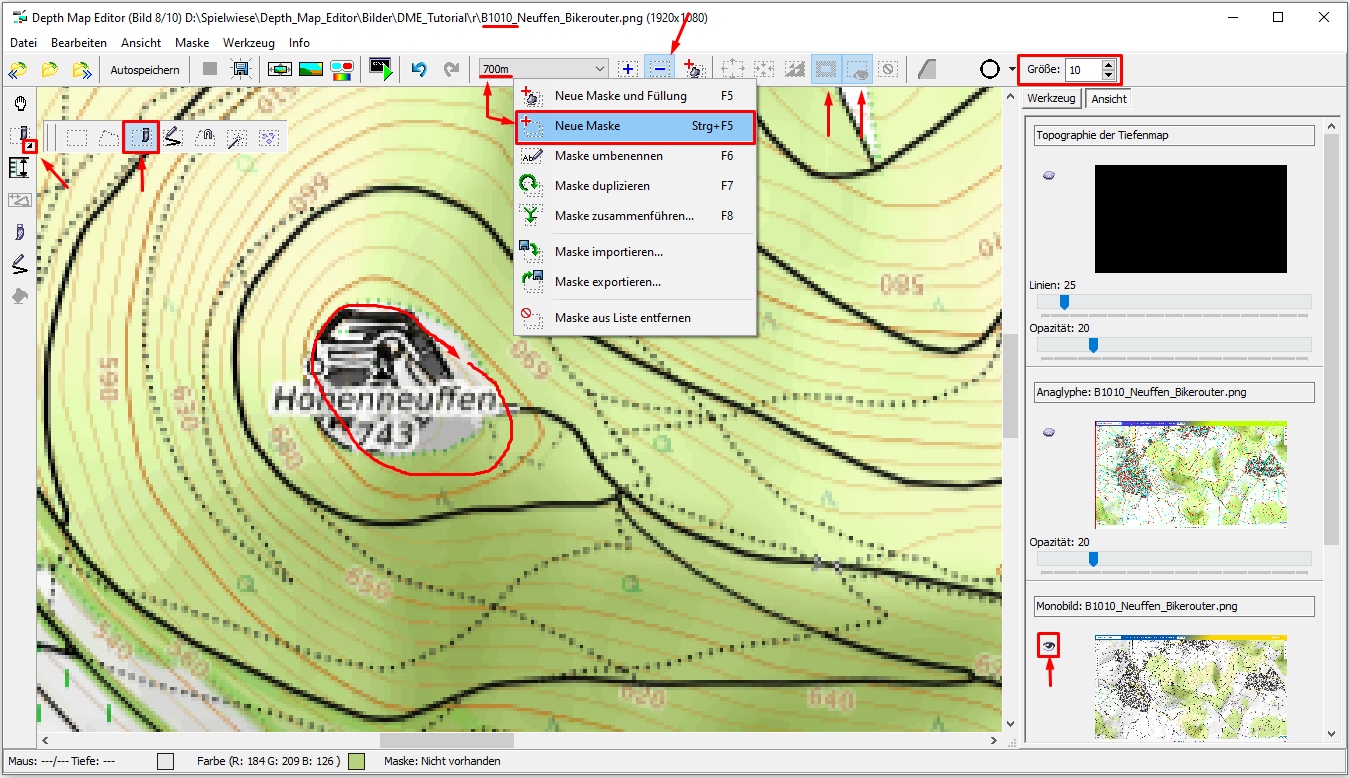1350x778 pixels.
Task: Select the hand pan tool
Action: [20, 103]
